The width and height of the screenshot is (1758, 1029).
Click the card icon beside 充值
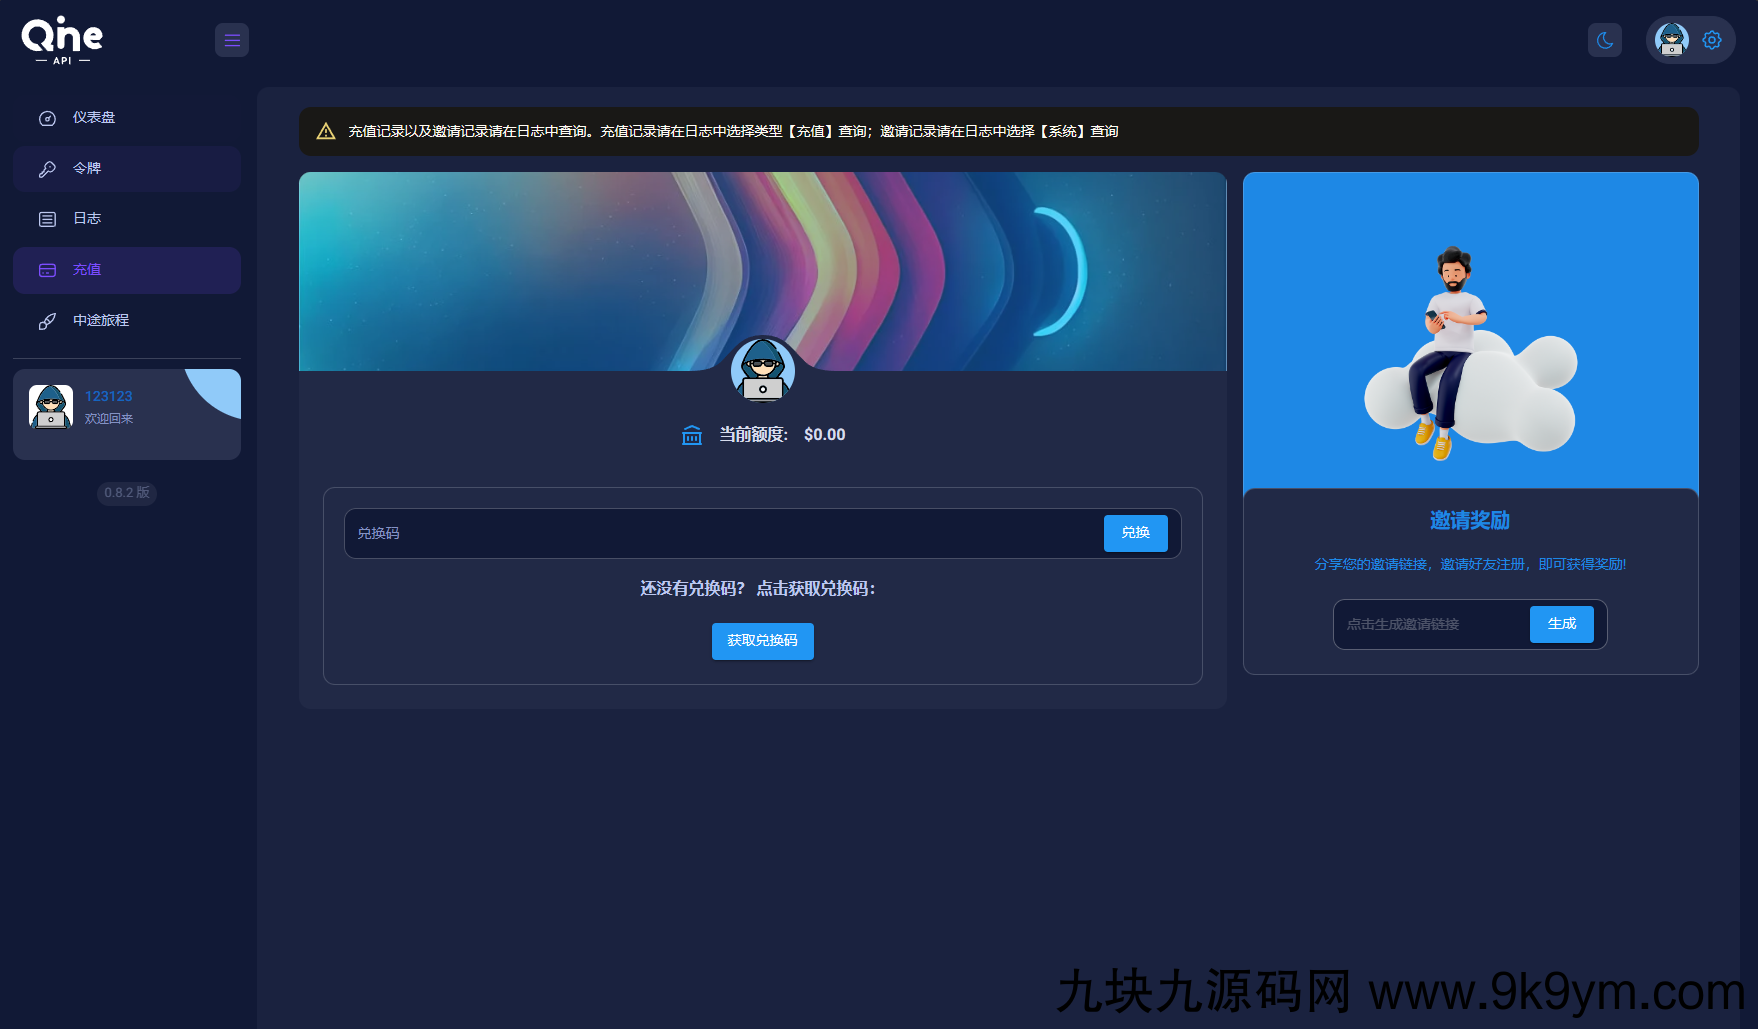47,270
